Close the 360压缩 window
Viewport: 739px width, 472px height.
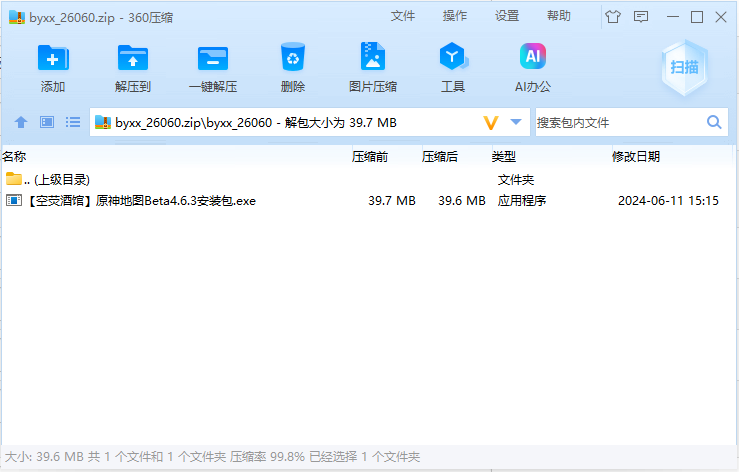pyautogui.click(x=721, y=17)
